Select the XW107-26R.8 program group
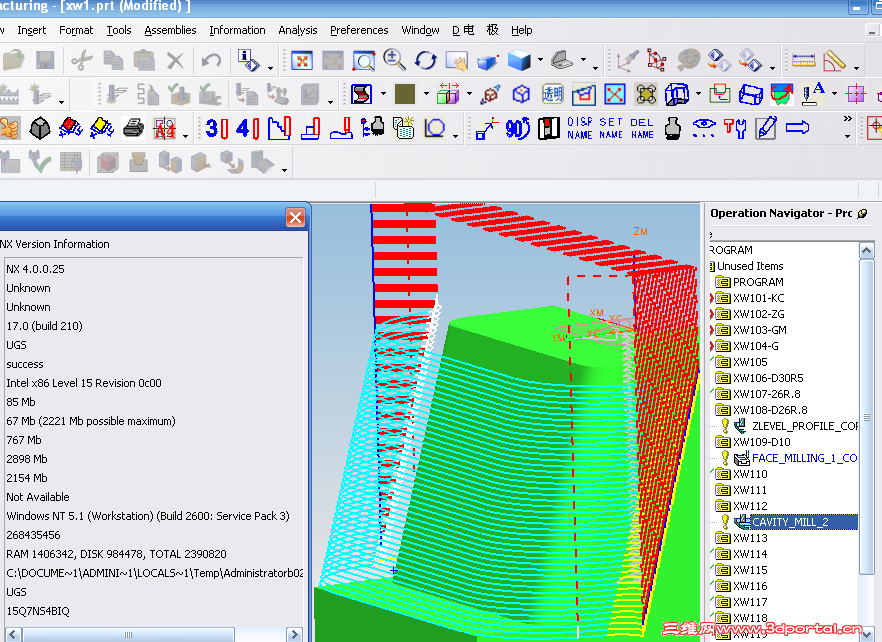 tap(766, 394)
